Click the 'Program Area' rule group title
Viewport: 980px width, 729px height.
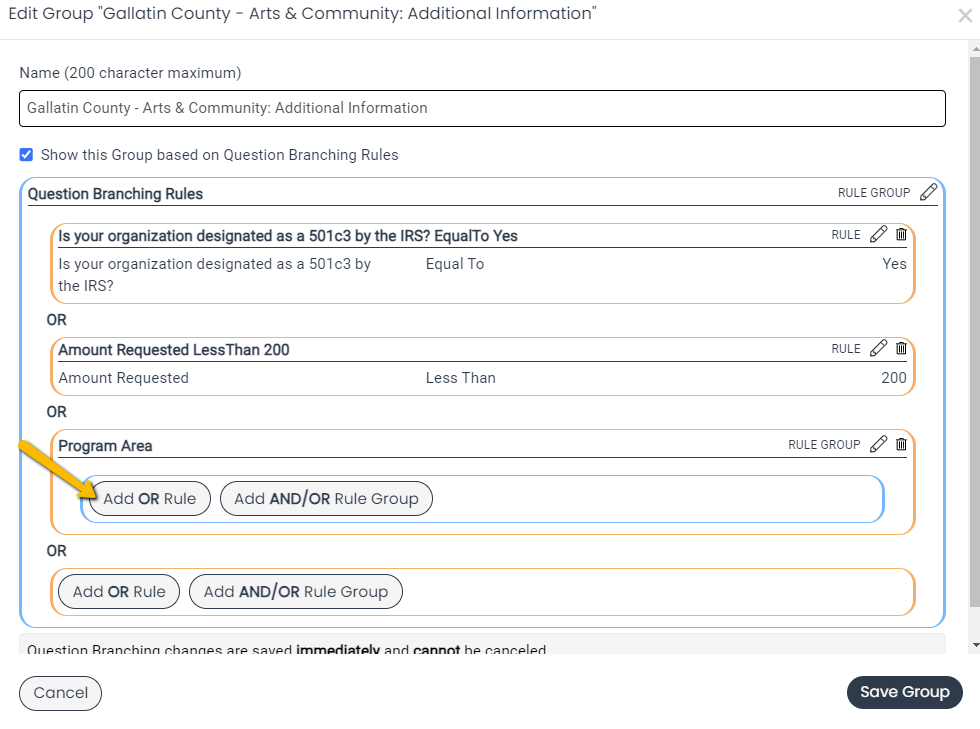tap(105, 446)
